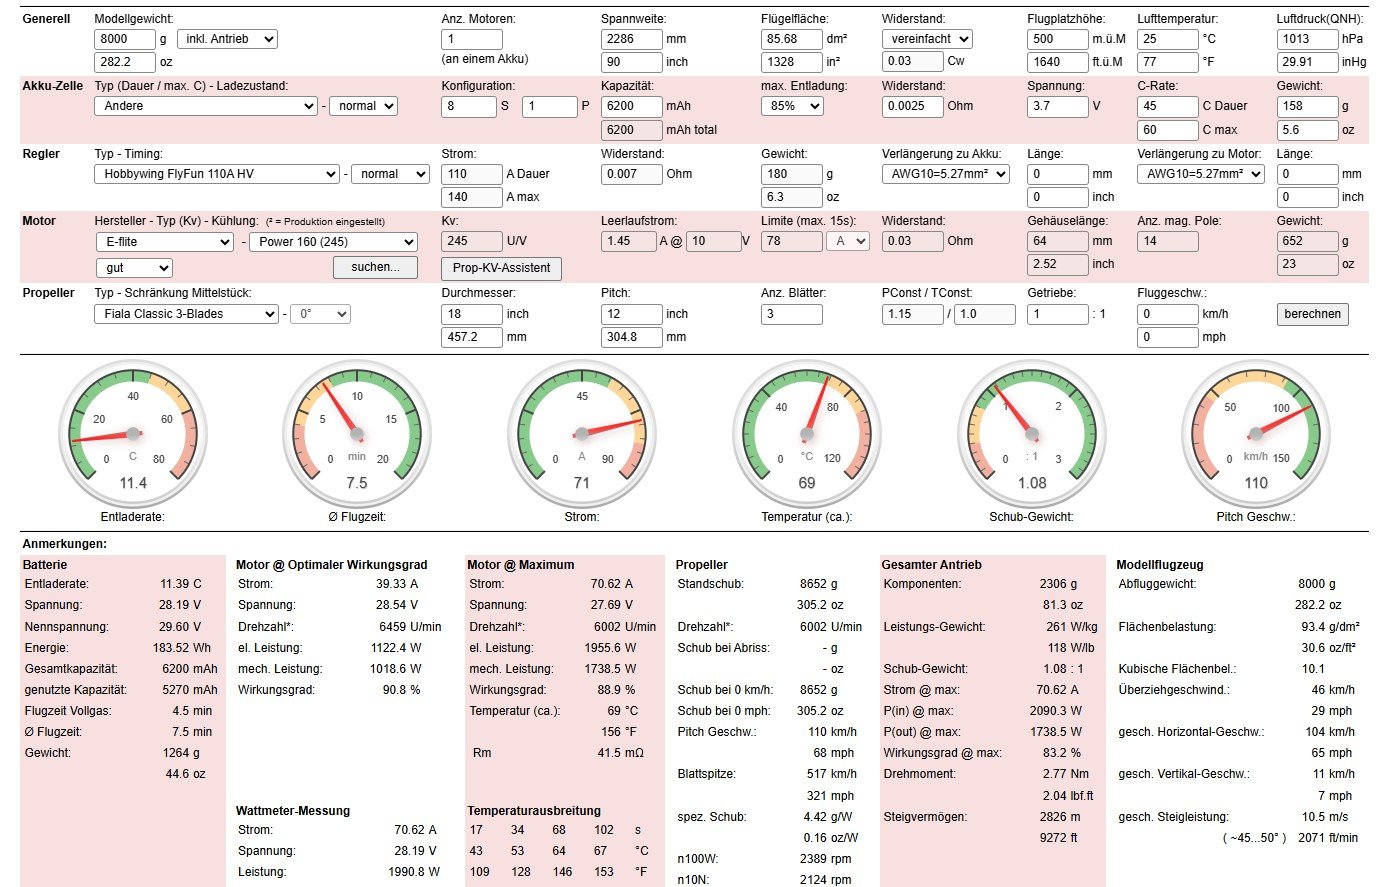Click the Pitch Geschw. speed gauge
Screen dimensions: 1378x887
click(x=1256, y=435)
